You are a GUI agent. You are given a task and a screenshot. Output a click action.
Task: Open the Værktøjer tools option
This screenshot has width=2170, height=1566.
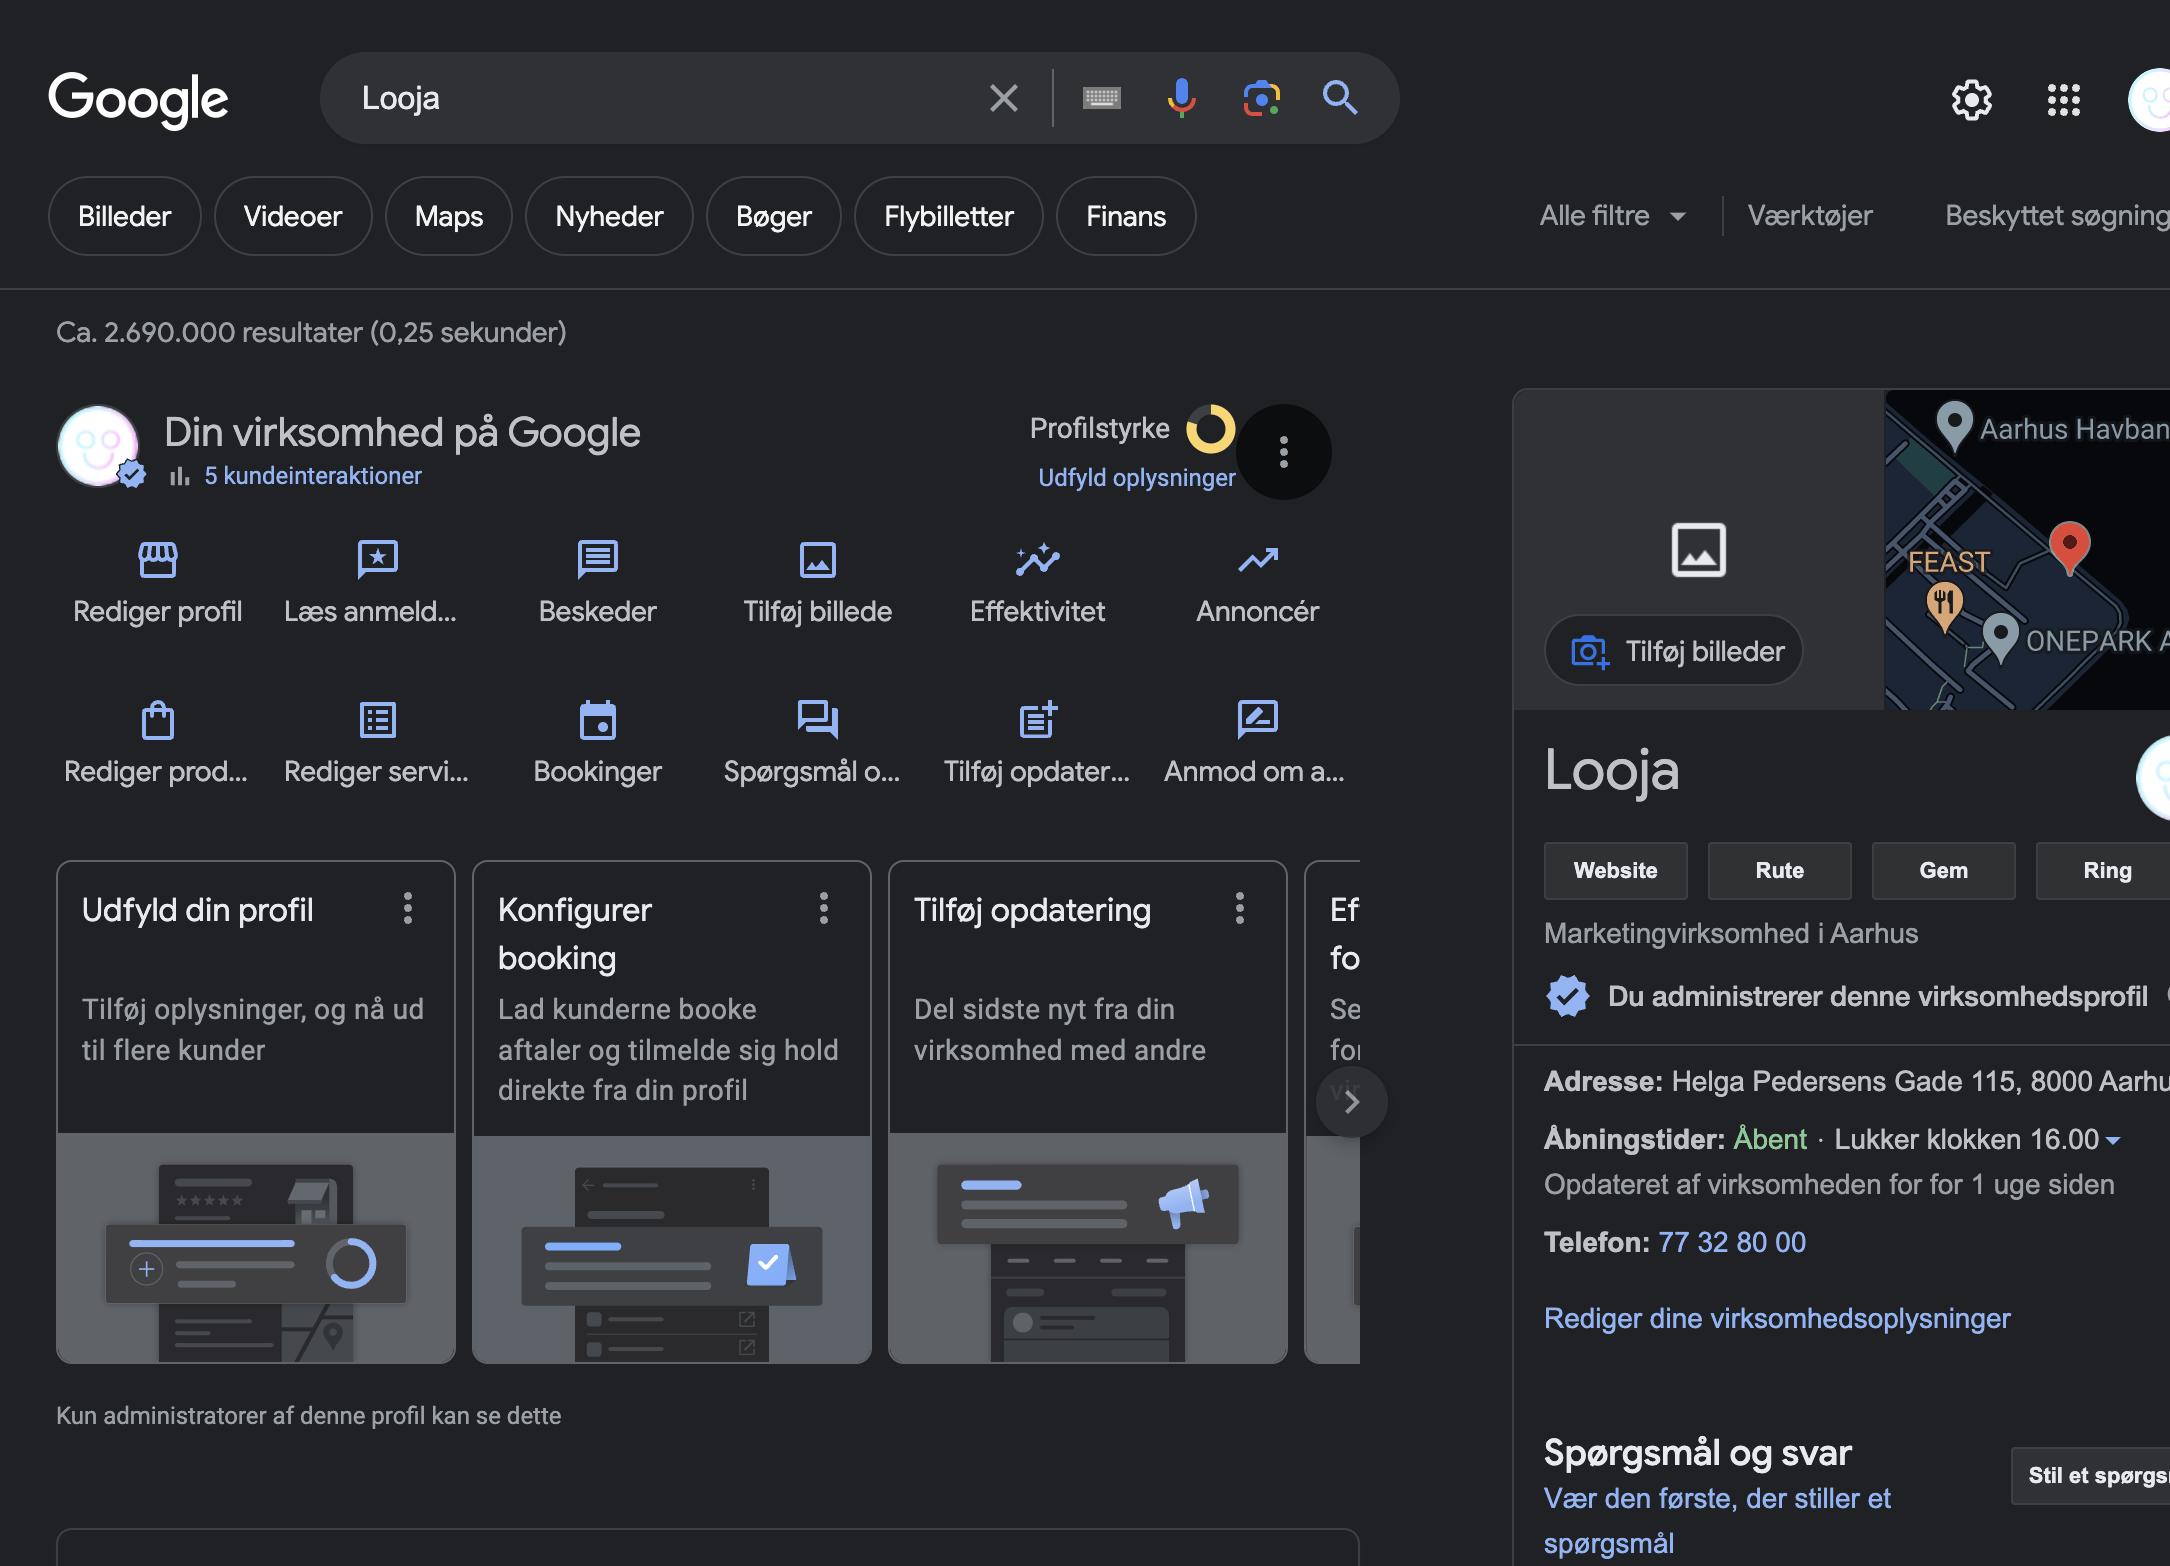coord(1810,216)
